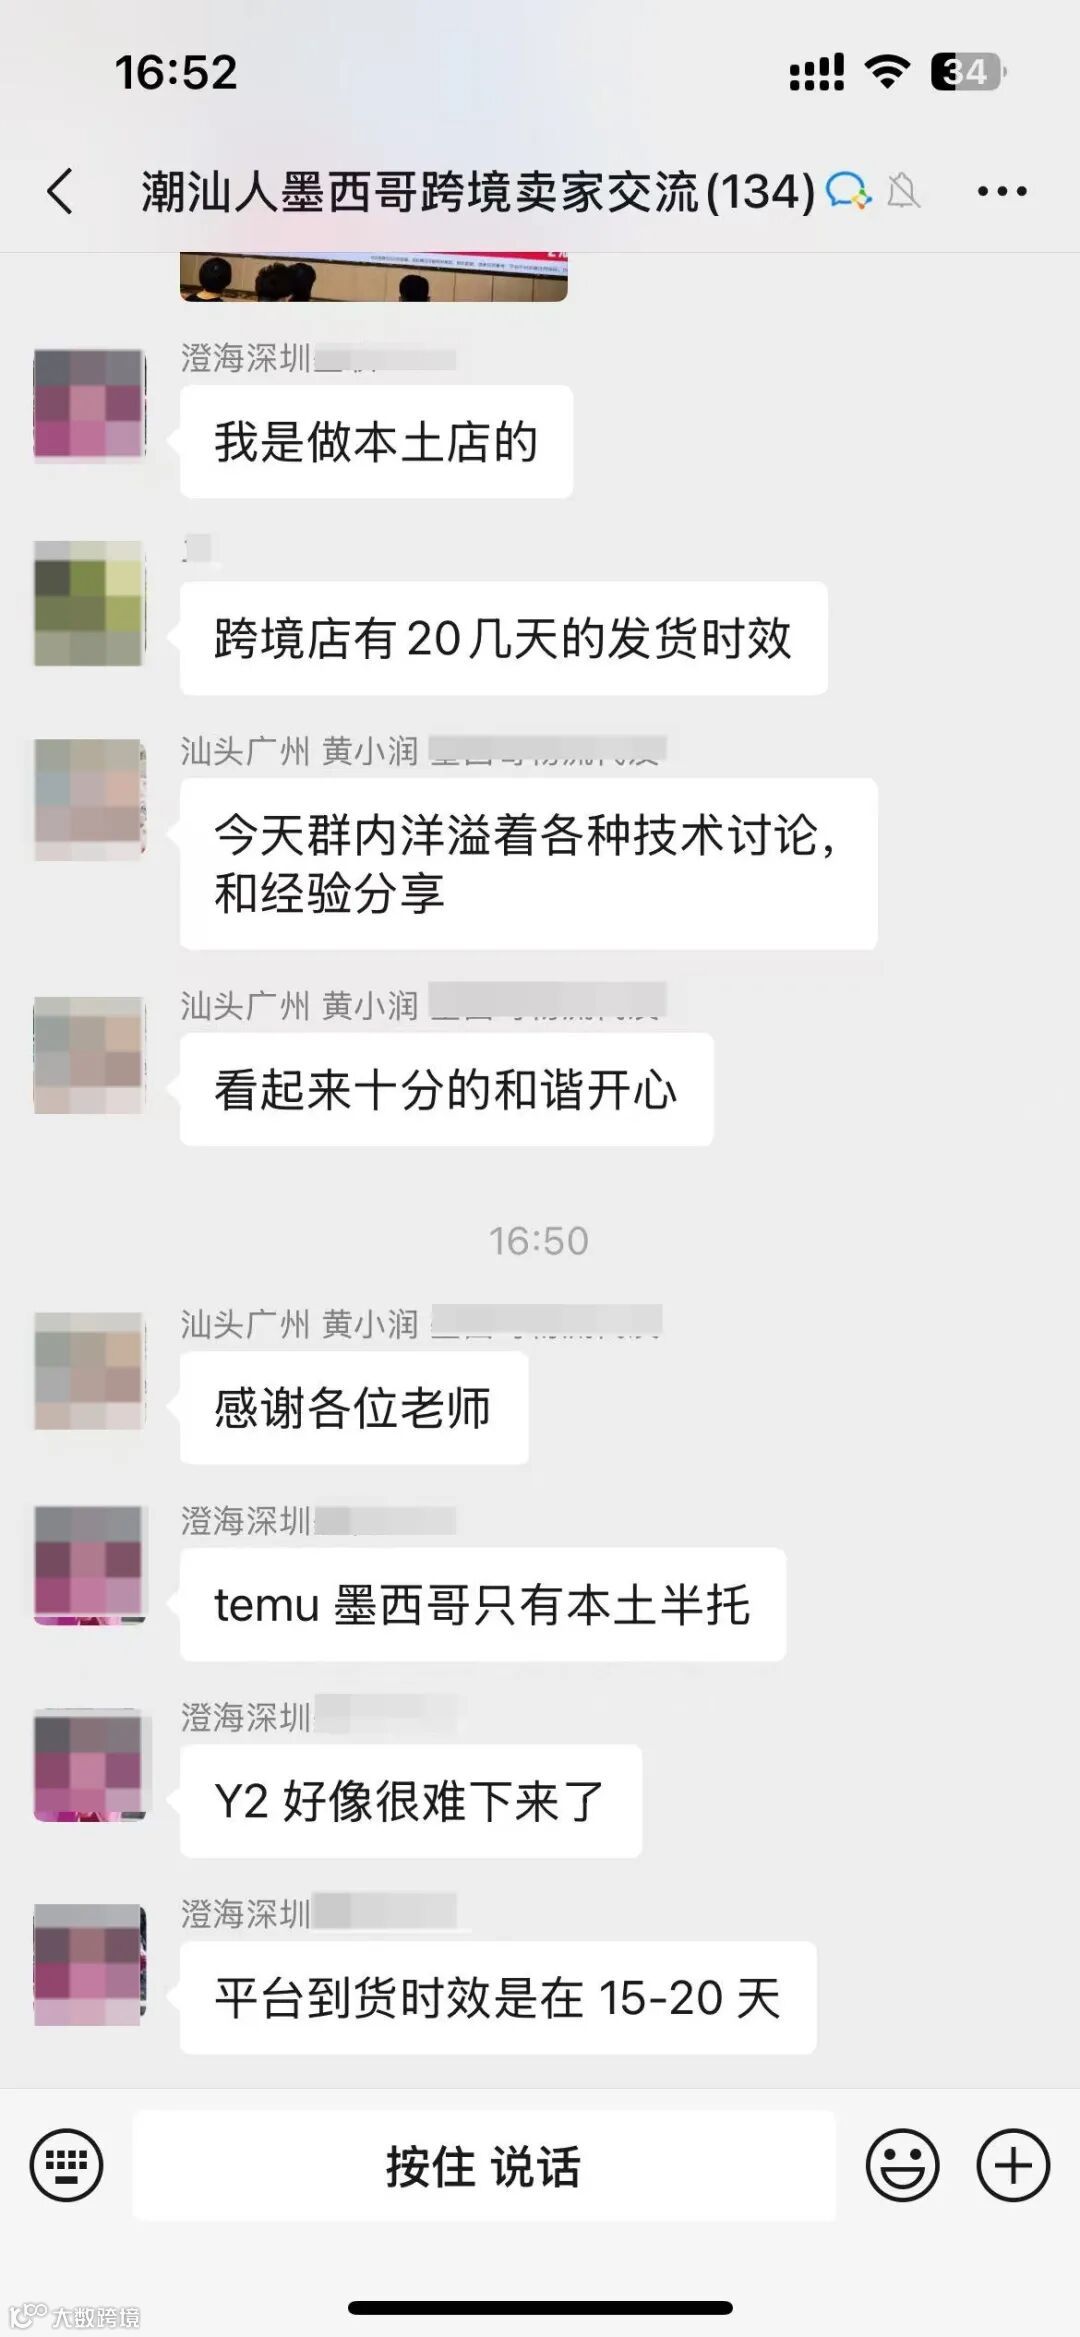
Task: Open the emoji smiley picker
Action: [902, 2166]
